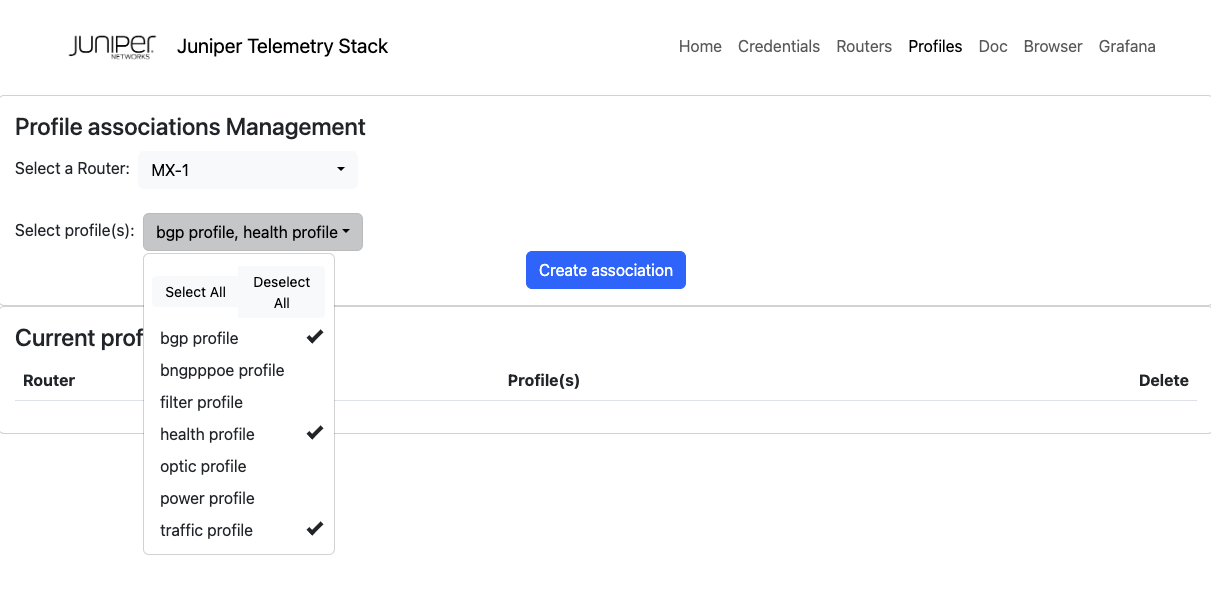1211x591 pixels.
Task: Click the Juniper Networks logo
Action: [x=112, y=46]
